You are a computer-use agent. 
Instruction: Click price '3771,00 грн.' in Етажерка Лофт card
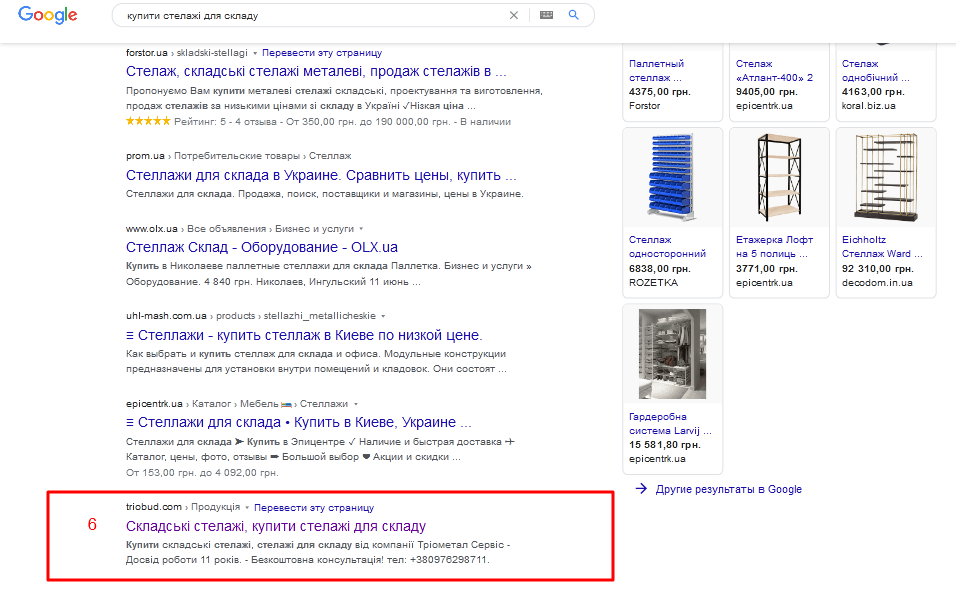point(766,268)
